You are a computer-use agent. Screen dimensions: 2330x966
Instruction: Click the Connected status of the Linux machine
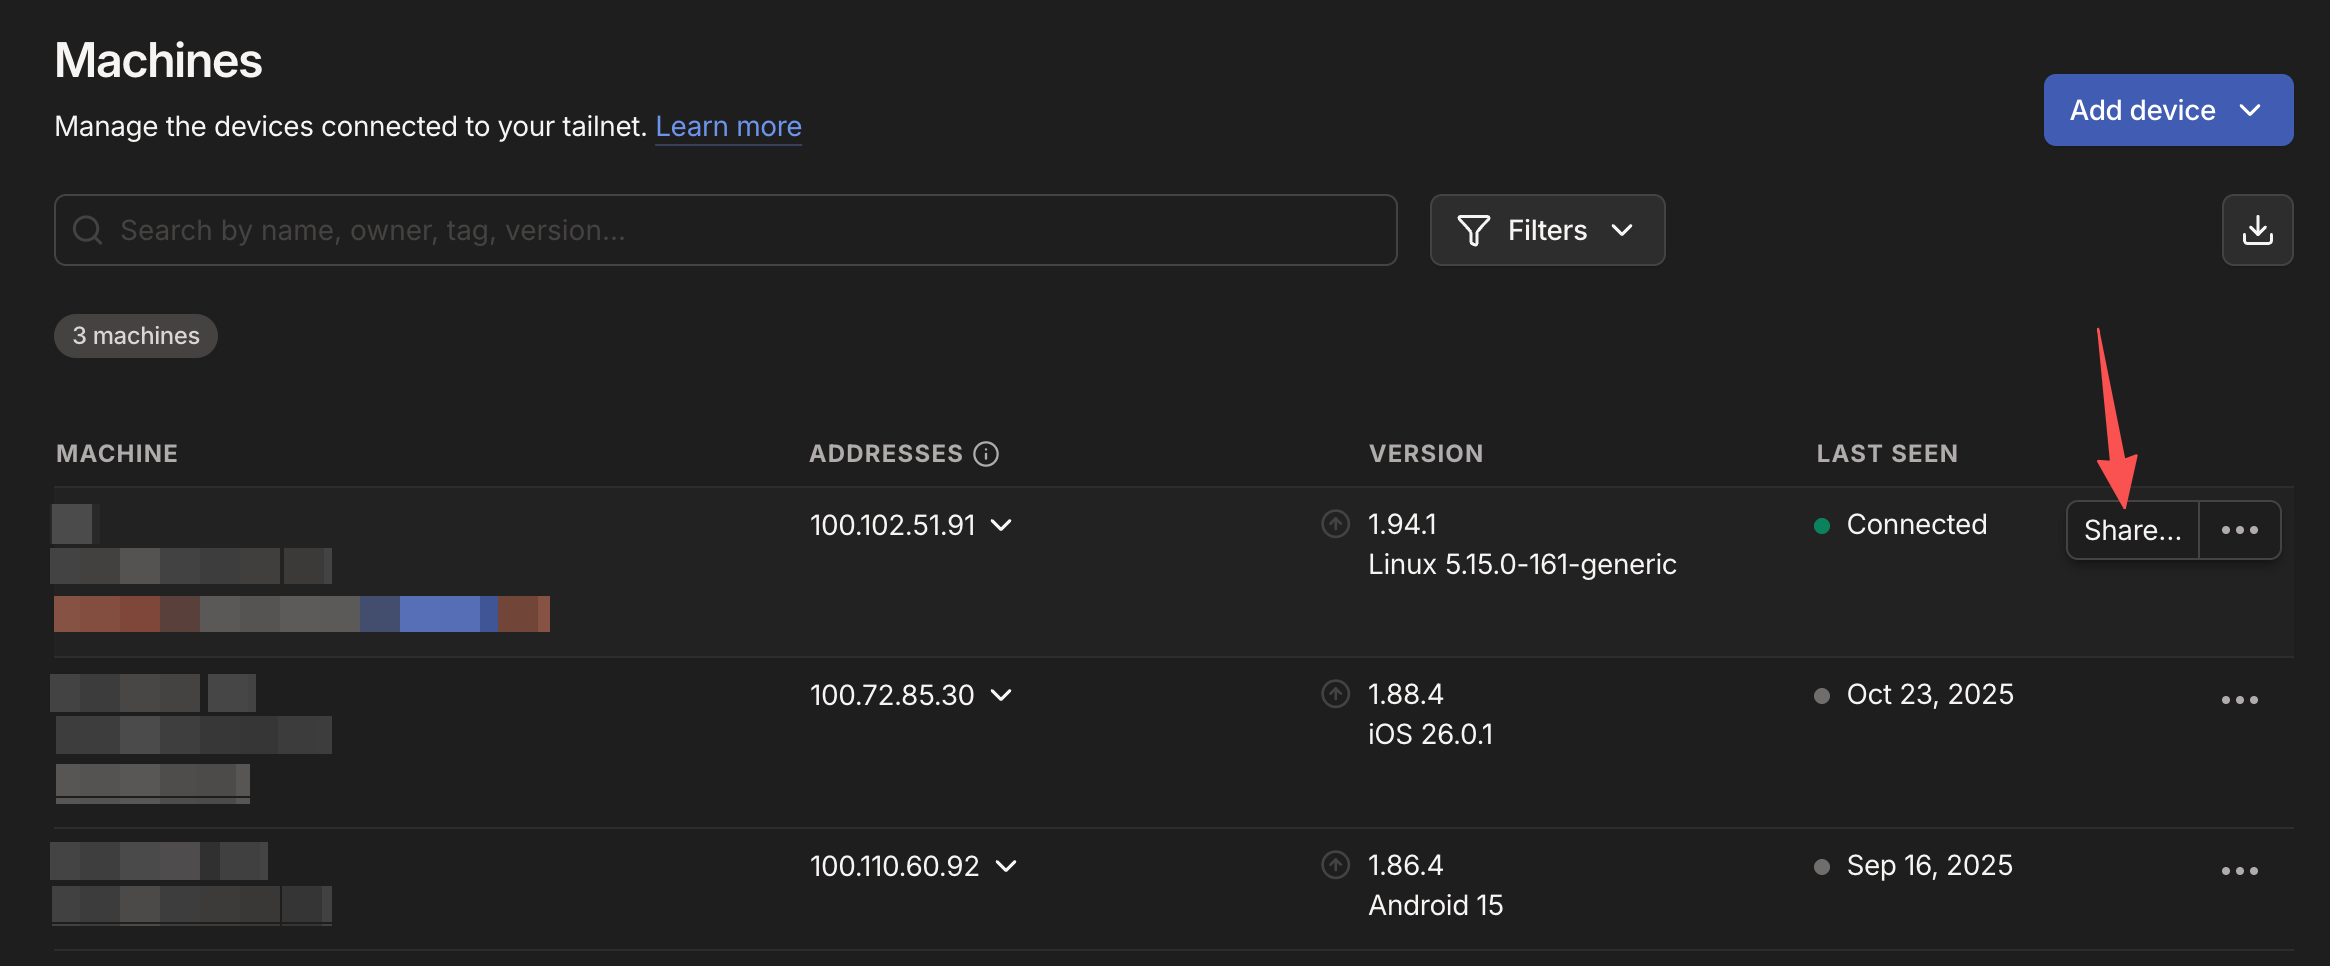[x=1915, y=524]
